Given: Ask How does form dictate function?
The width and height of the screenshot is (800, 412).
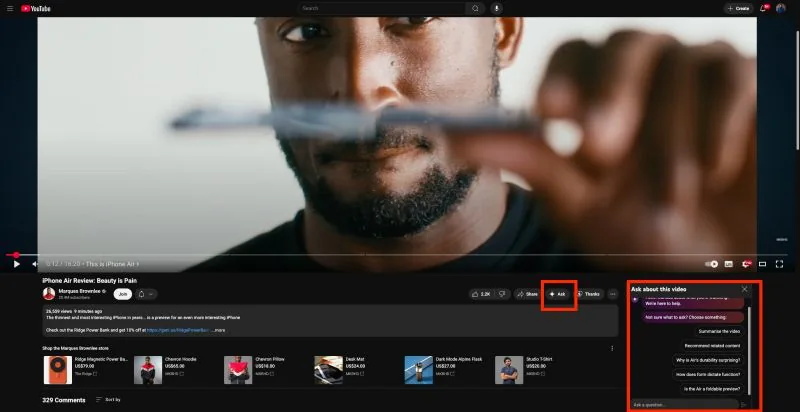Looking at the screenshot, I should [x=708, y=374].
